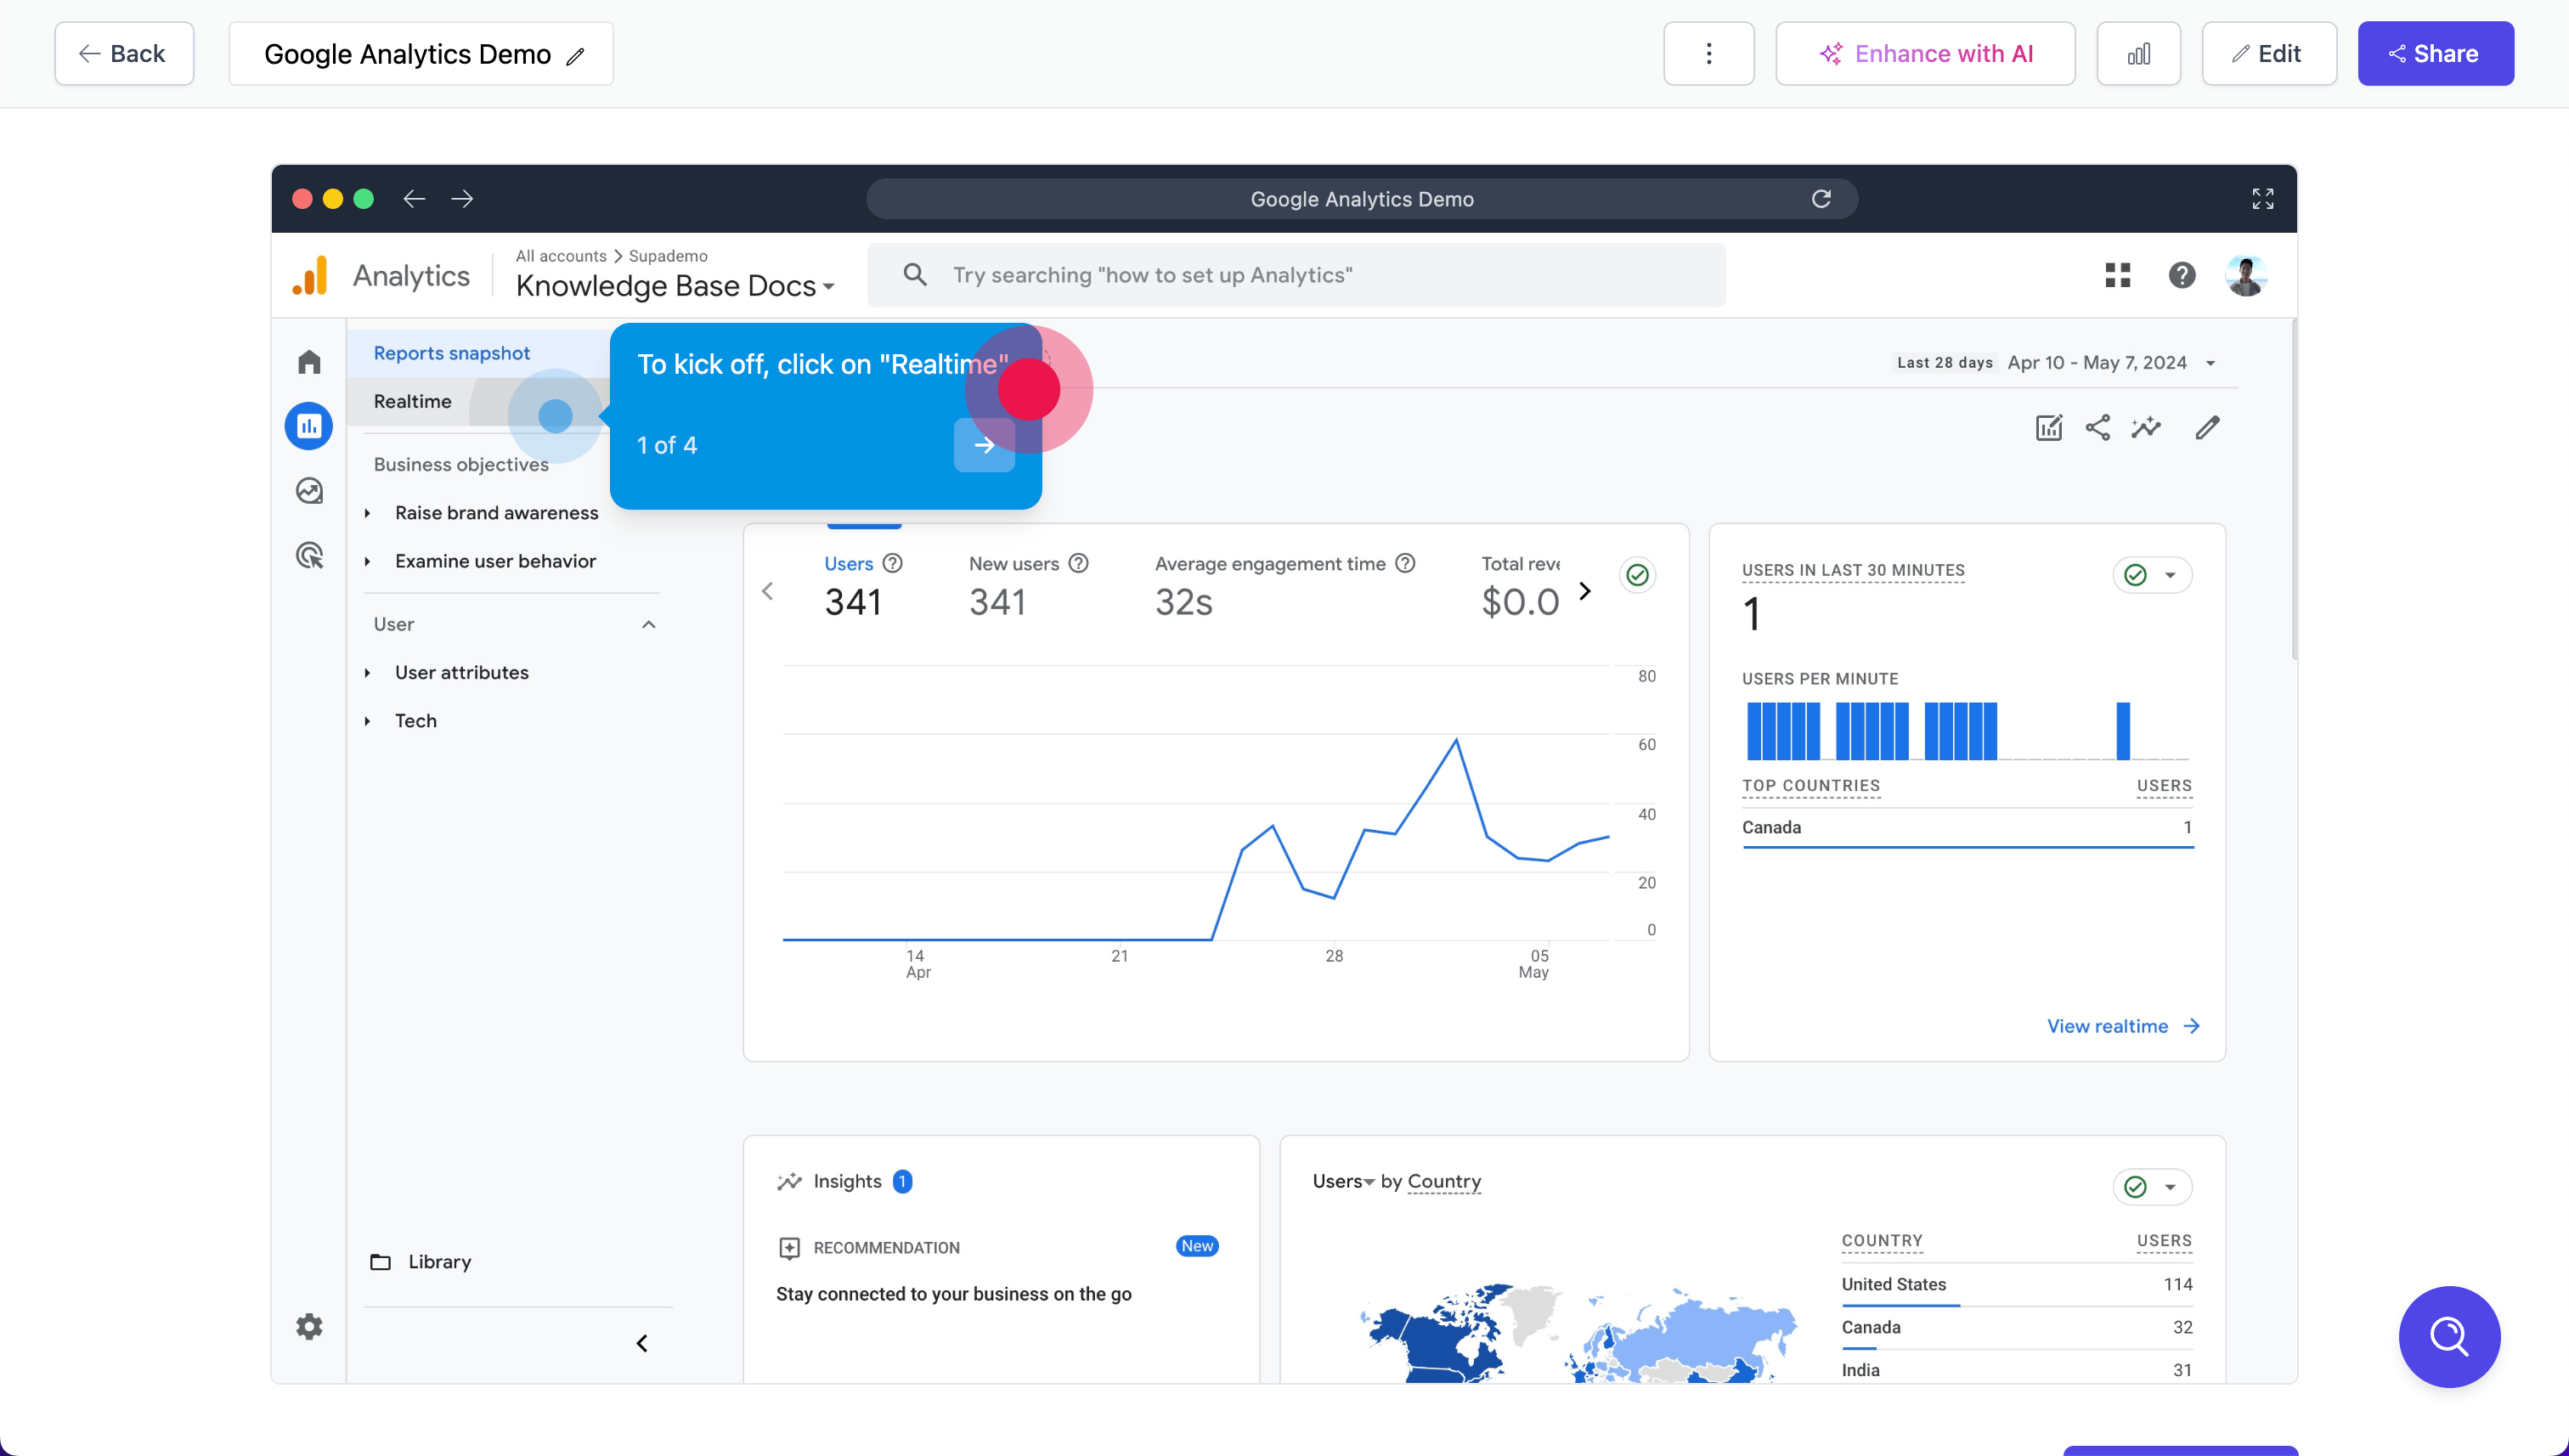Open check dropdown on Users in Last 30 Minutes
Viewport: 2569px width, 1456px height.
(x=2152, y=575)
